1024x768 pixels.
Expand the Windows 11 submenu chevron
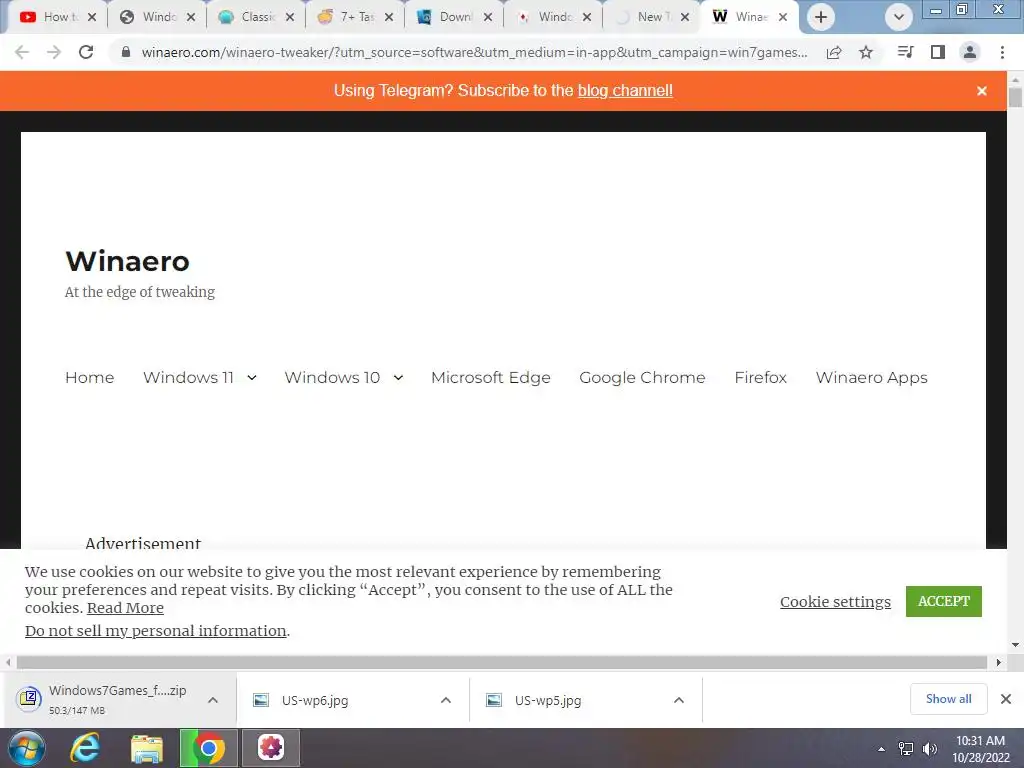point(252,377)
